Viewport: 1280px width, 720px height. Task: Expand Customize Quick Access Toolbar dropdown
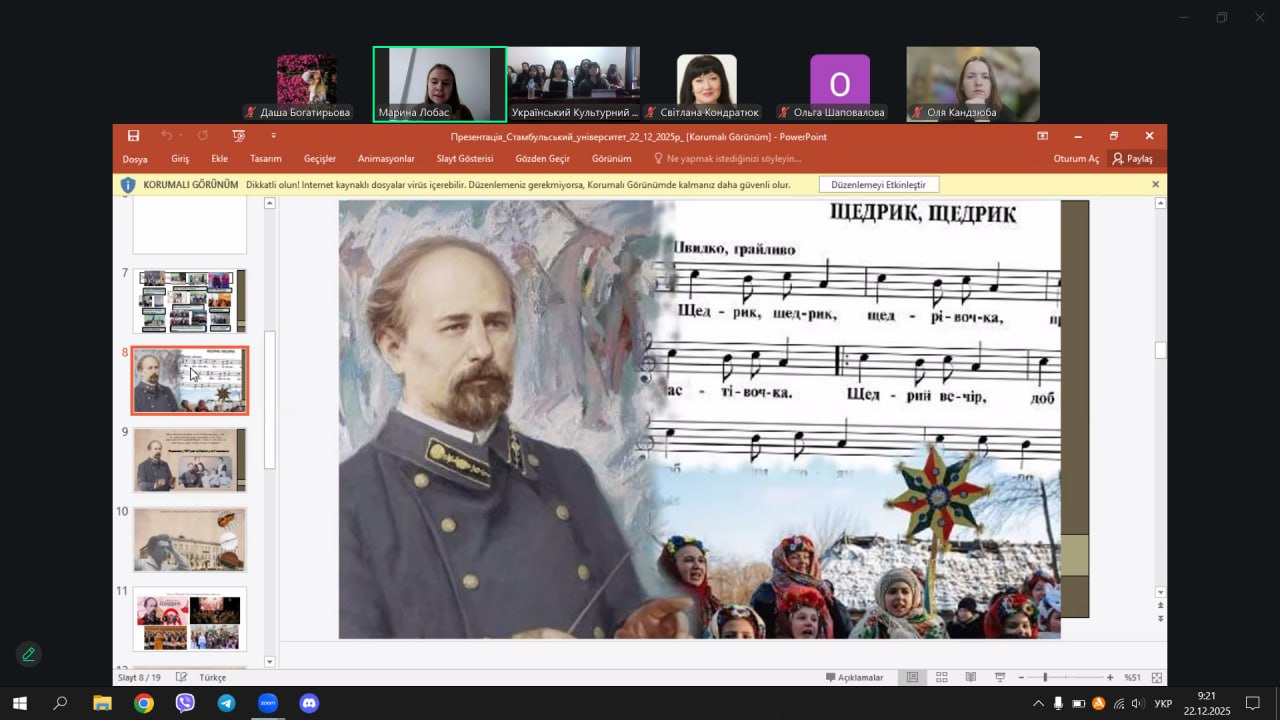click(x=273, y=136)
